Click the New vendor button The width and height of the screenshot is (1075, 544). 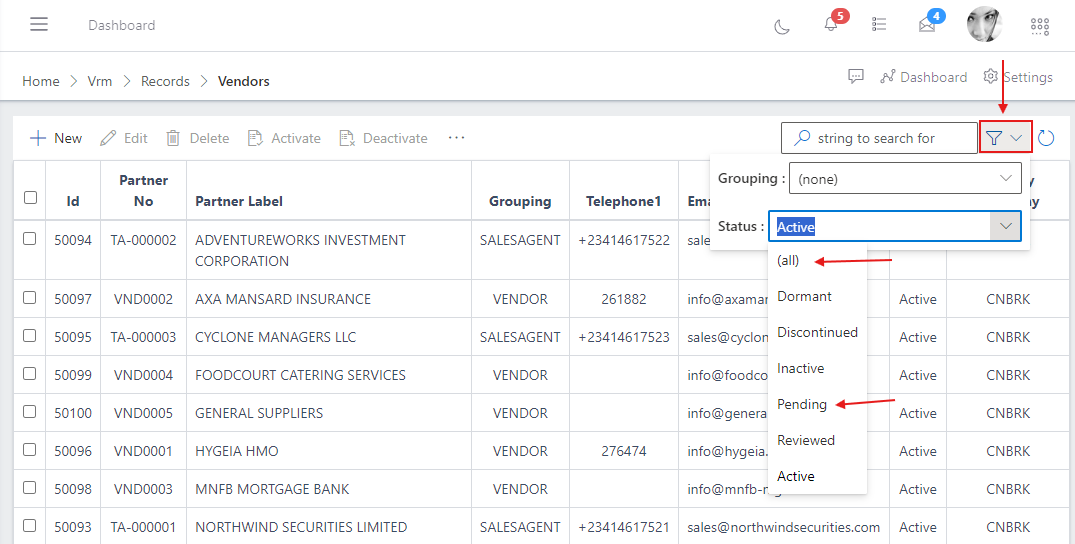click(56, 138)
